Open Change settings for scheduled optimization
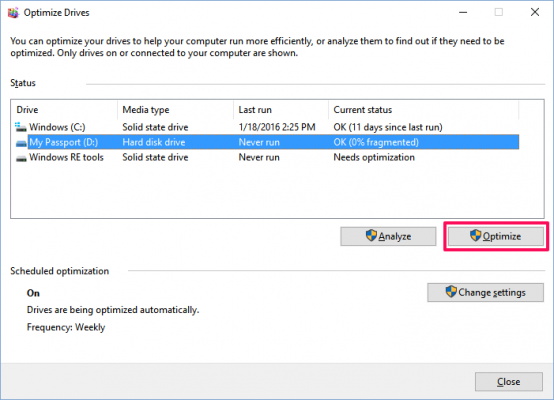Image resolution: width=554 pixels, height=400 pixels. pos(485,292)
